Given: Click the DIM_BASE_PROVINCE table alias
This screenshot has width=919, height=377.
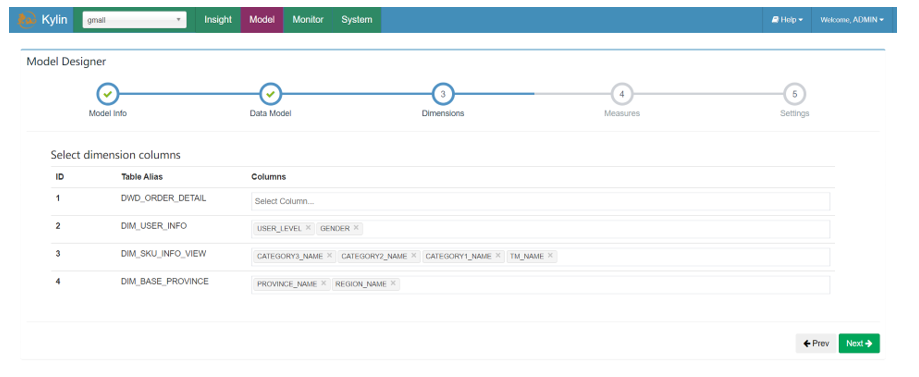Looking at the screenshot, I should (x=165, y=281).
